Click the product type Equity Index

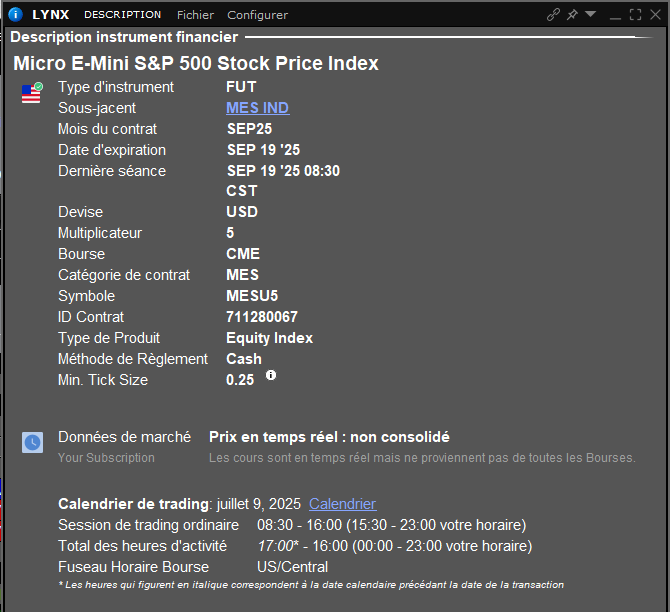click(269, 338)
